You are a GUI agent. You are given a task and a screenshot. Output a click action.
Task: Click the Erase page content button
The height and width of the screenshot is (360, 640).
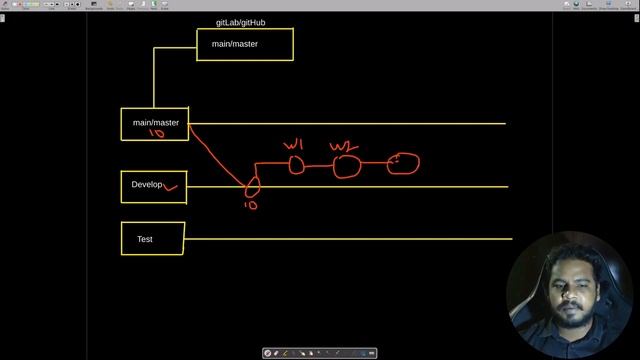coord(164,5)
